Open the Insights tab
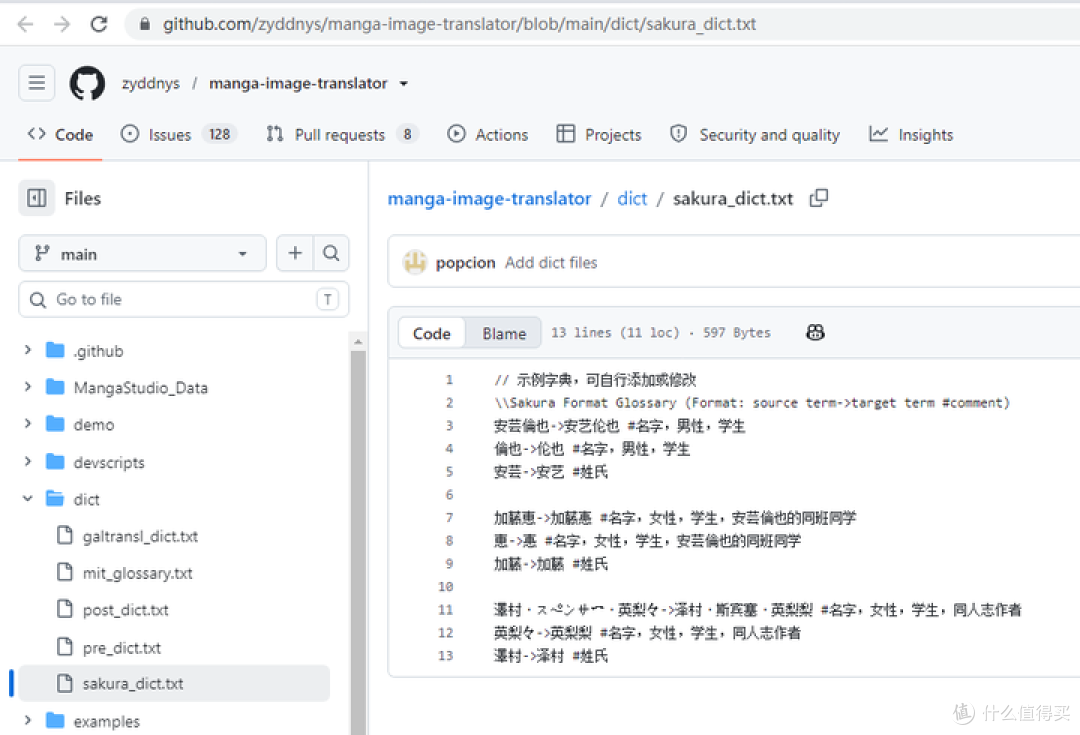This screenshot has width=1080, height=735. 911,134
